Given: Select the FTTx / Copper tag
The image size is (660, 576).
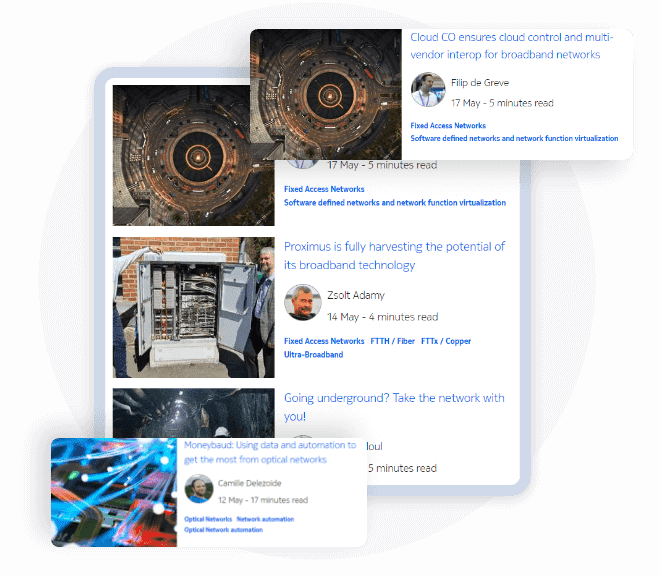Looking at the screenshot, I should [446, 341].
